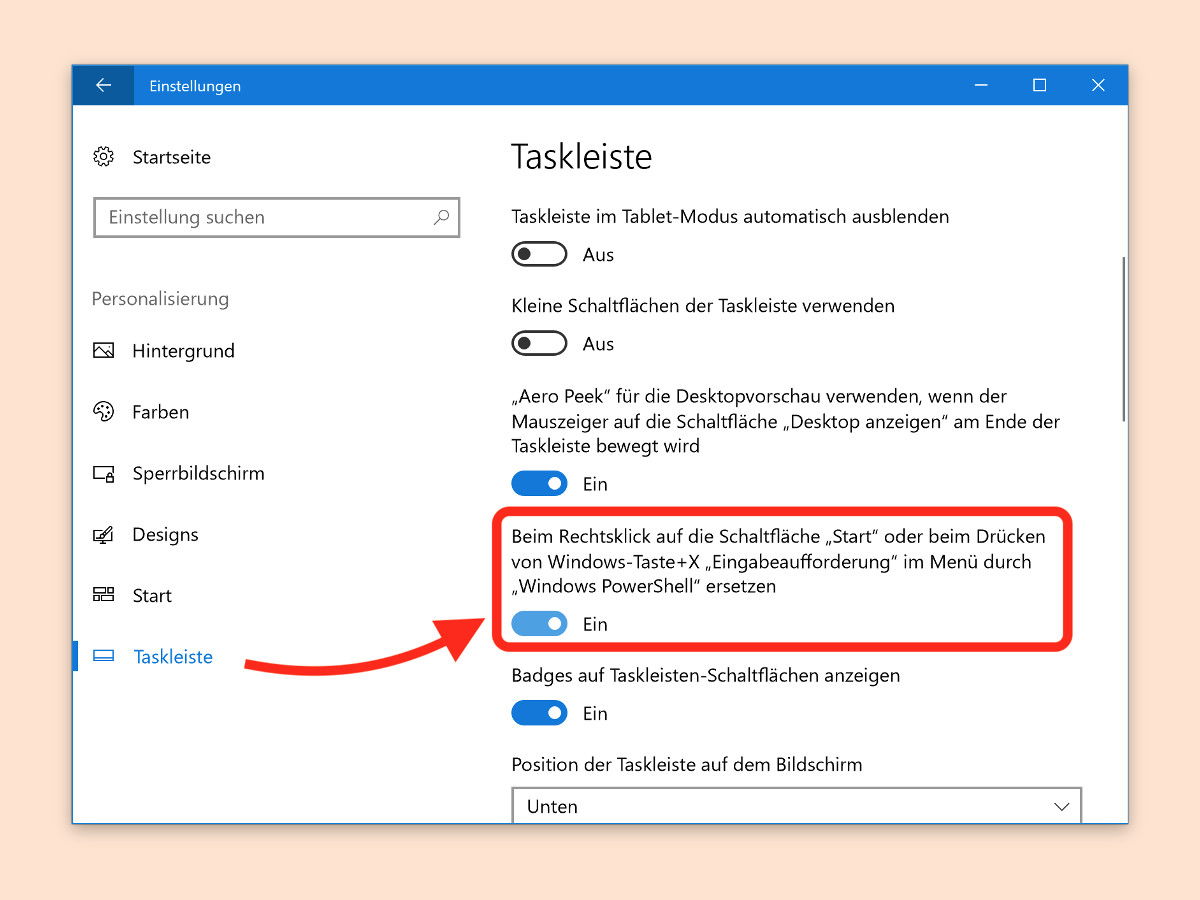Turn off Badges auf Taskleisten-Schaltflächen
The width and height of the screenshot is (1200, 900).
539,713
